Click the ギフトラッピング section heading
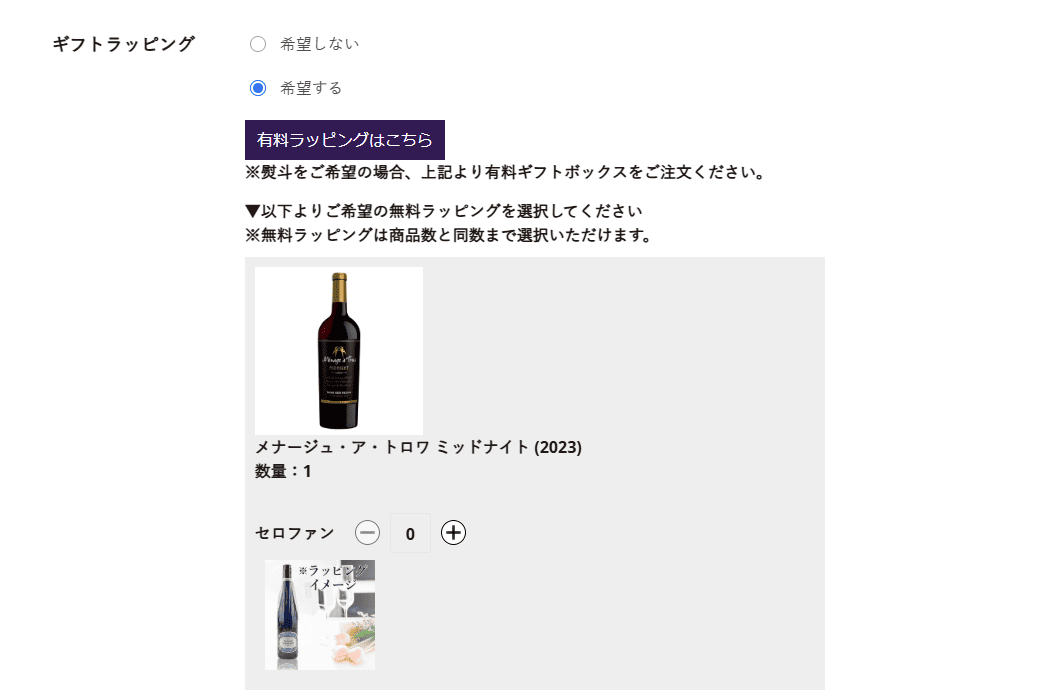1052x690 pixels. 123,44
